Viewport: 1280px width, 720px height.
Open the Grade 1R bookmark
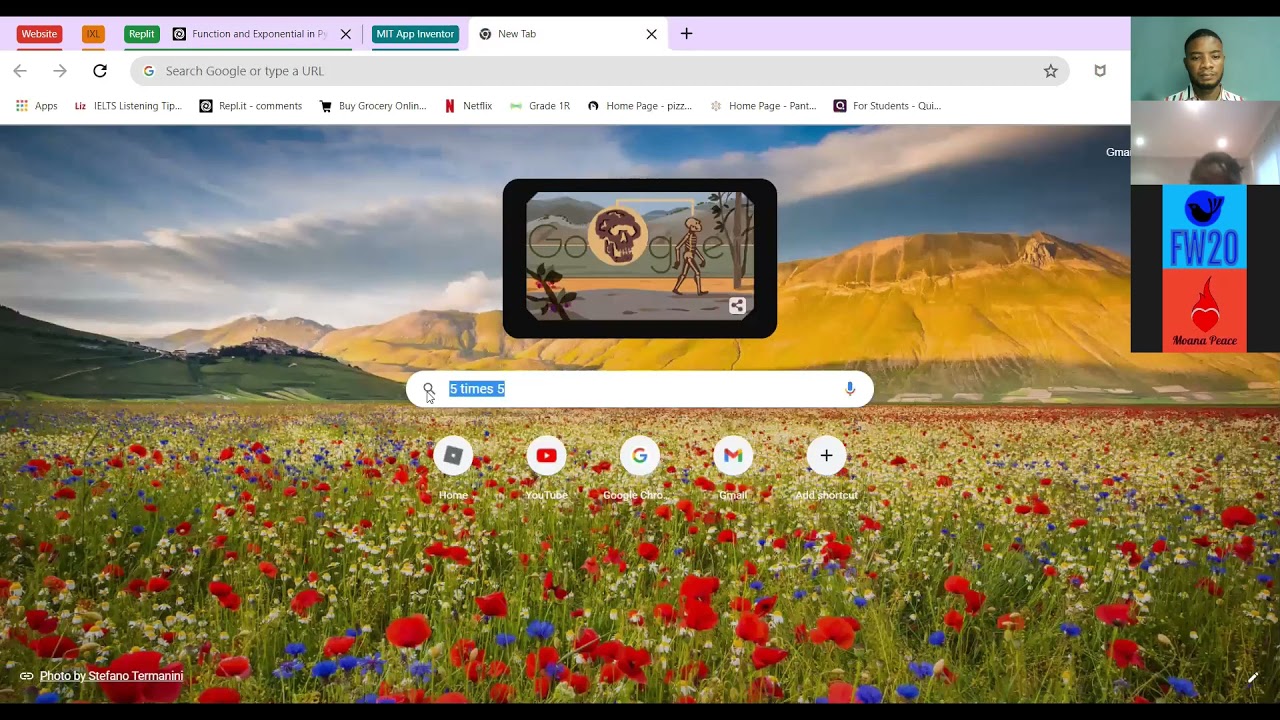(x=539, y=106)
